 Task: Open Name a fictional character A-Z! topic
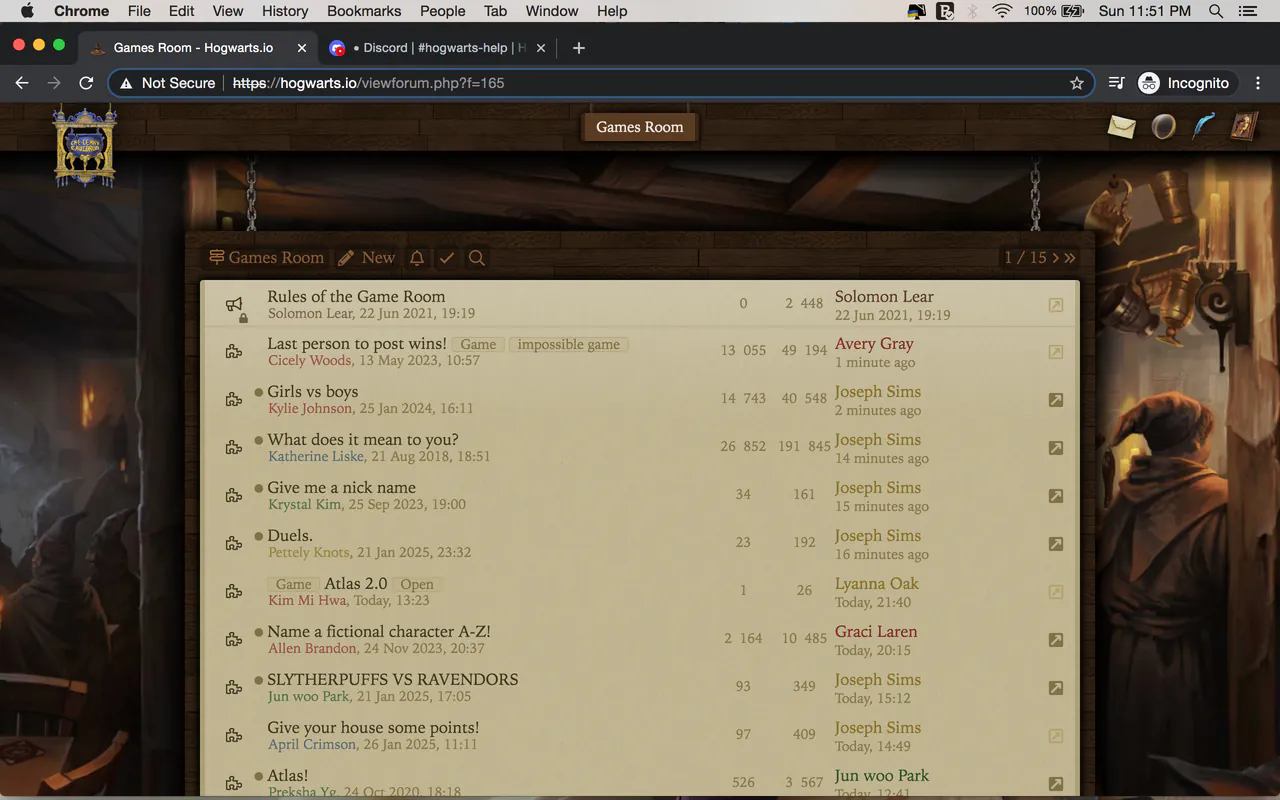click(379, 632)
